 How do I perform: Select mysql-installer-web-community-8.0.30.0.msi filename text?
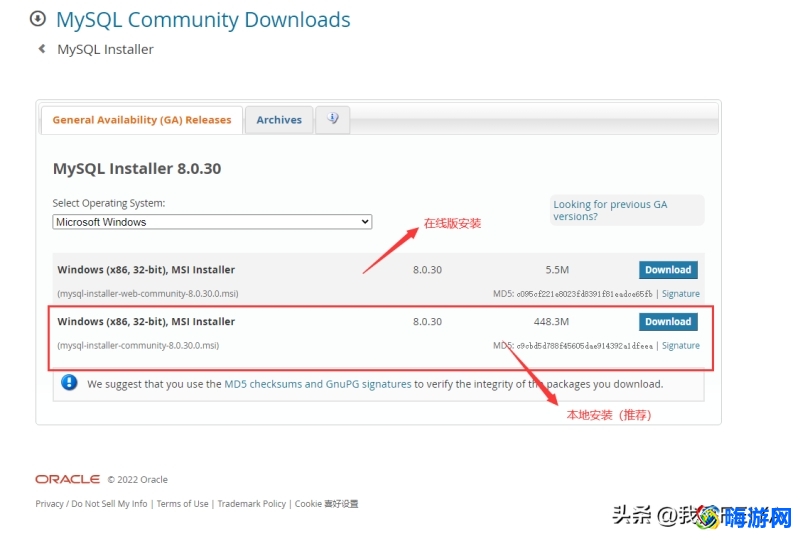[148, 293]
